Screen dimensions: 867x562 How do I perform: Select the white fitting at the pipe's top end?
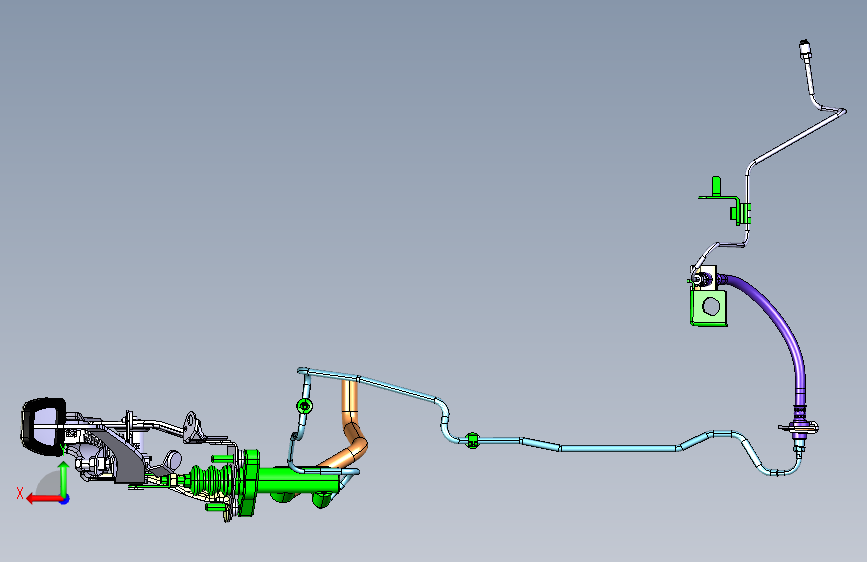(x=805, y=47)
